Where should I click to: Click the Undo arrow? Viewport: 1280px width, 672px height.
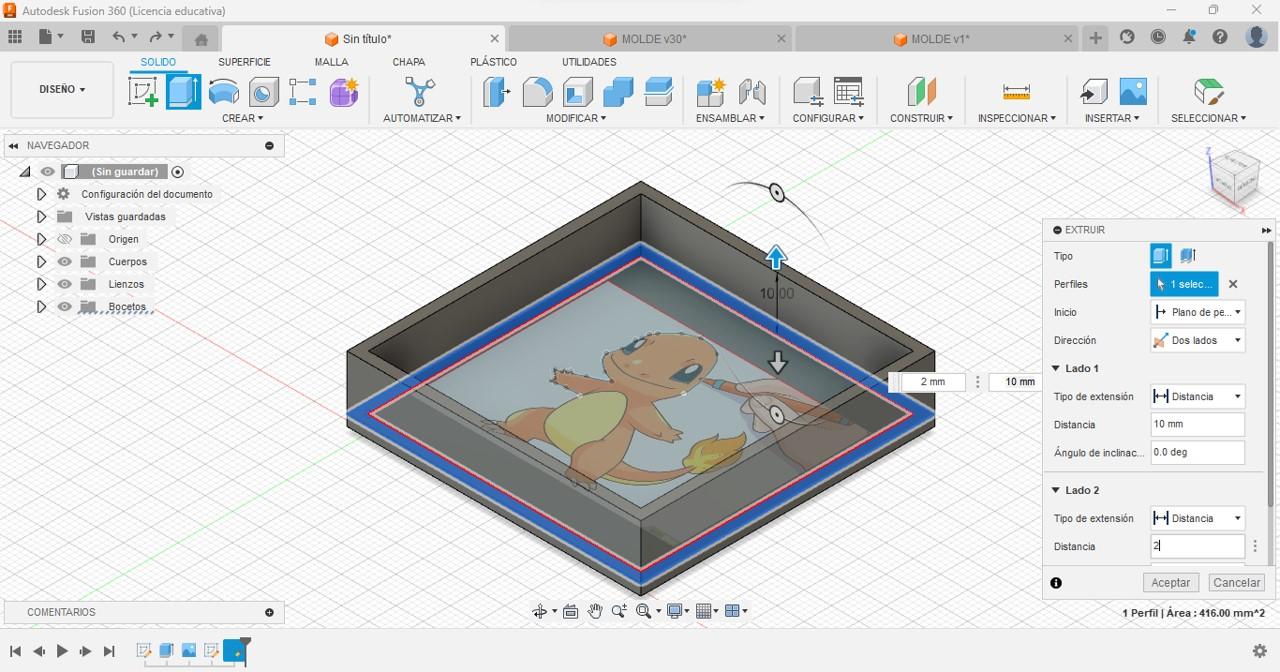(x=119, y=37)
